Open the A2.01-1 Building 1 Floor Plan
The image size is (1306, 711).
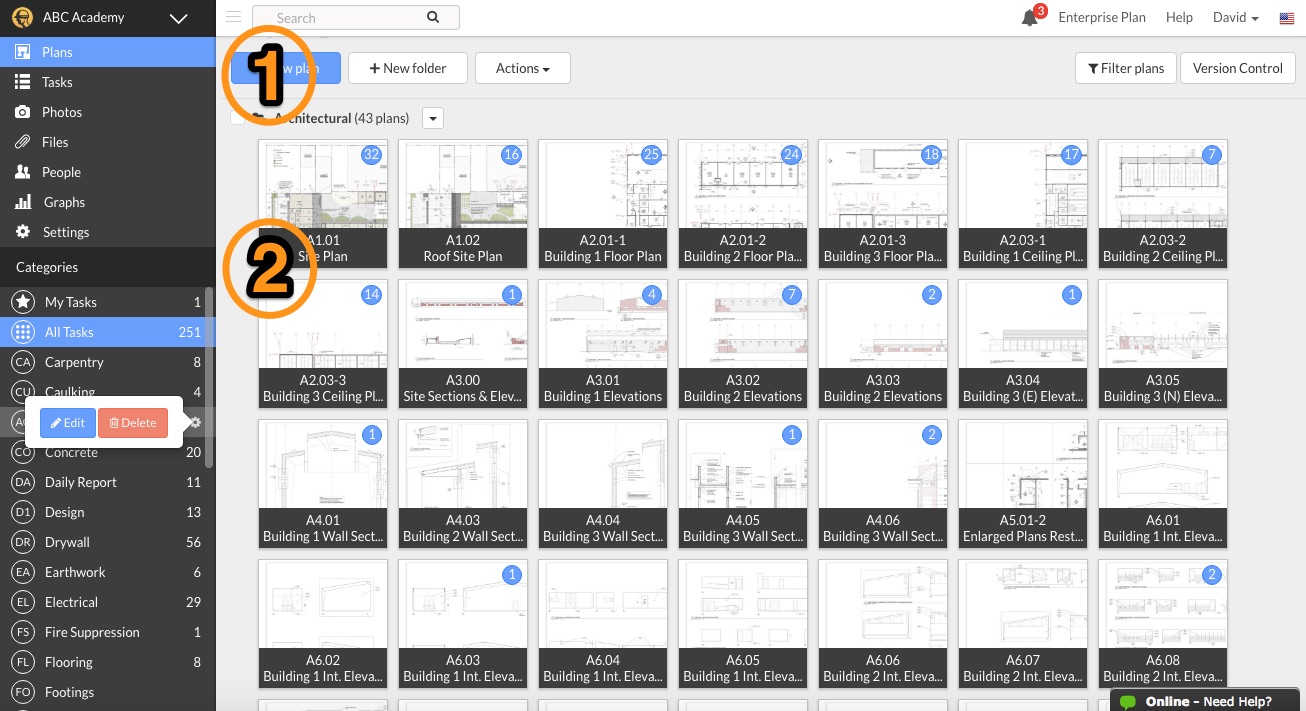tap(603, 204)
